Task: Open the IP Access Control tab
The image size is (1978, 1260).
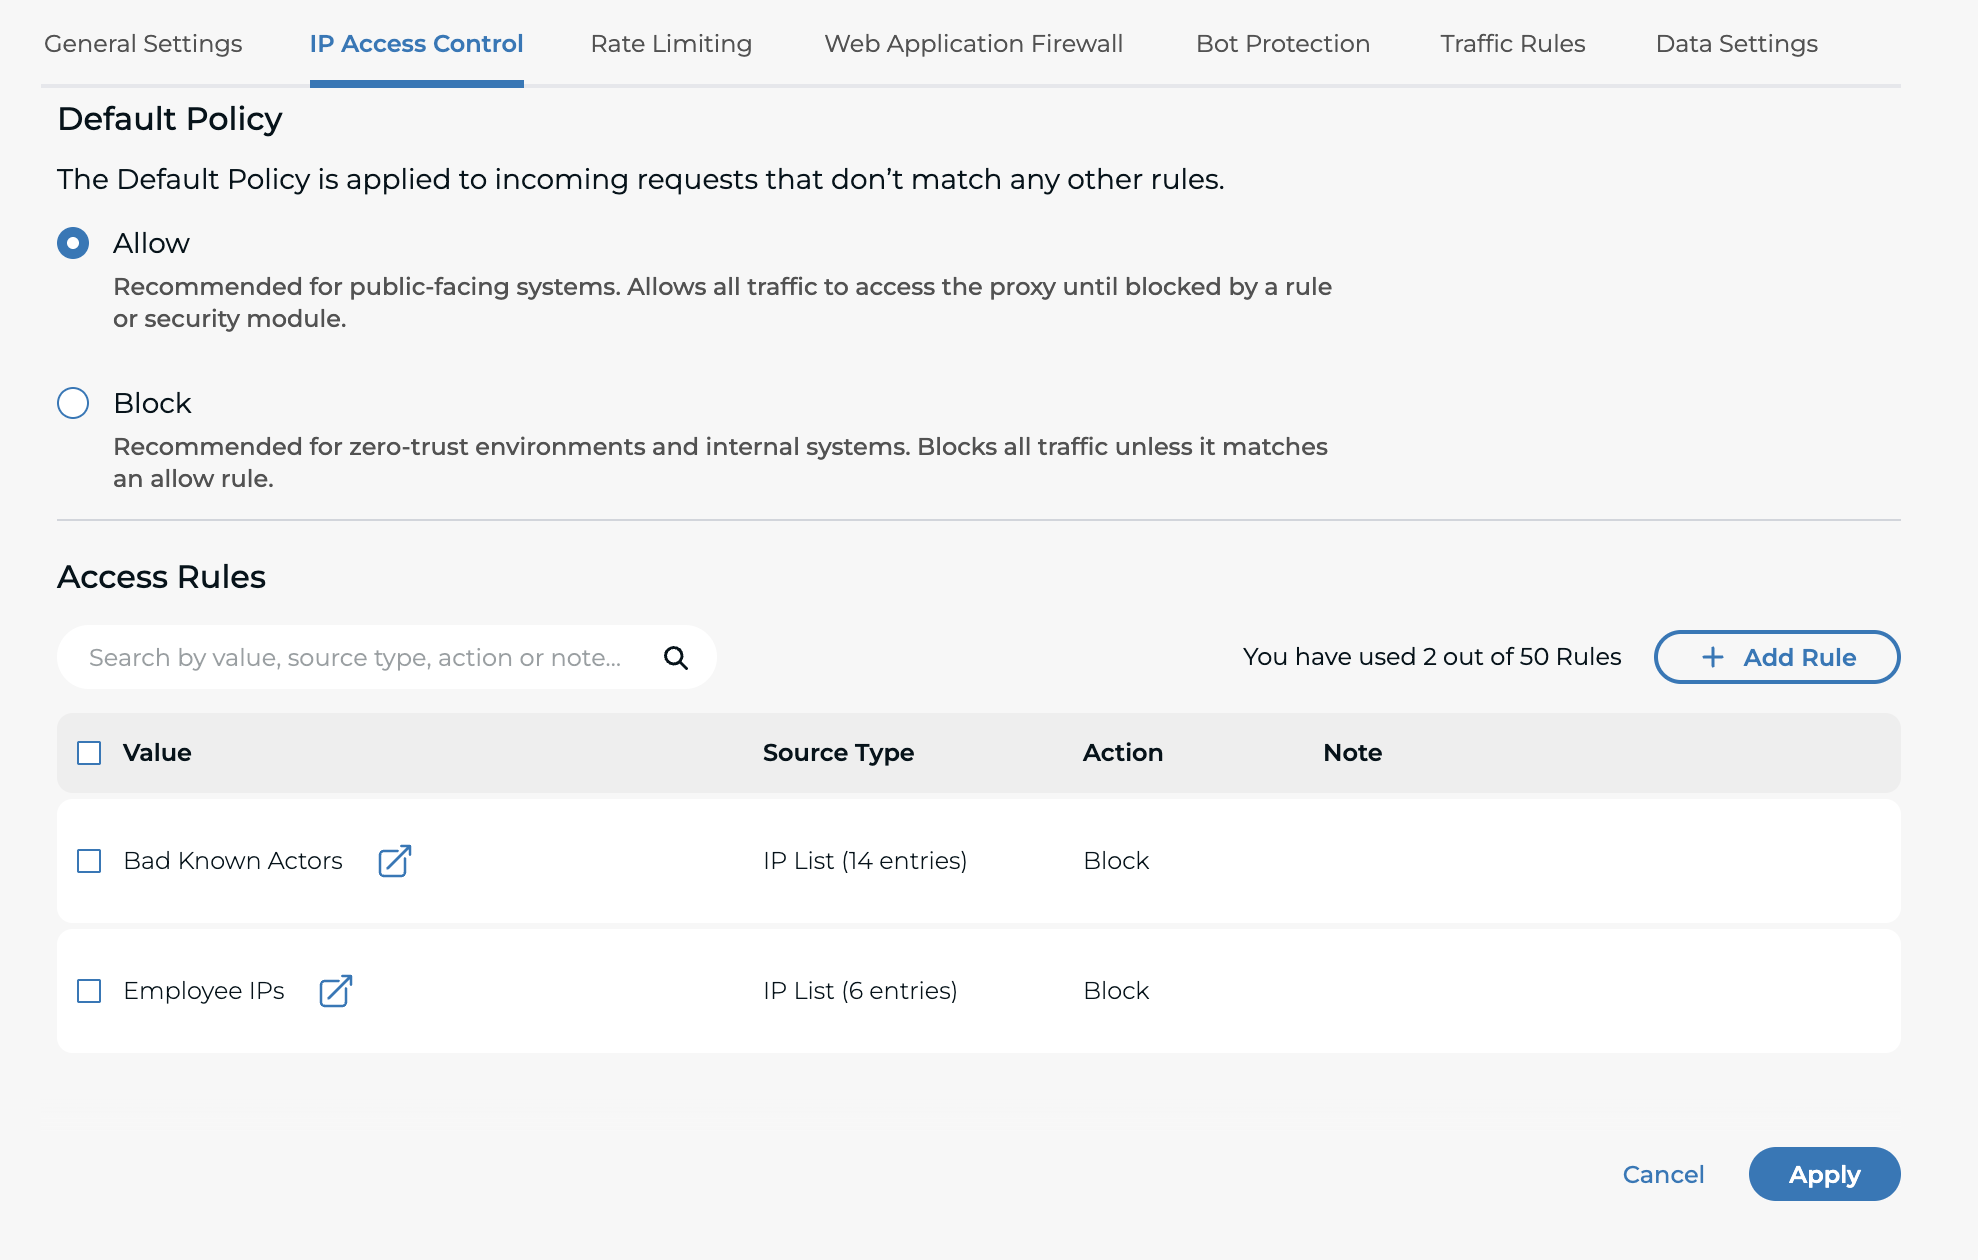Action: [x=416, y=44]
